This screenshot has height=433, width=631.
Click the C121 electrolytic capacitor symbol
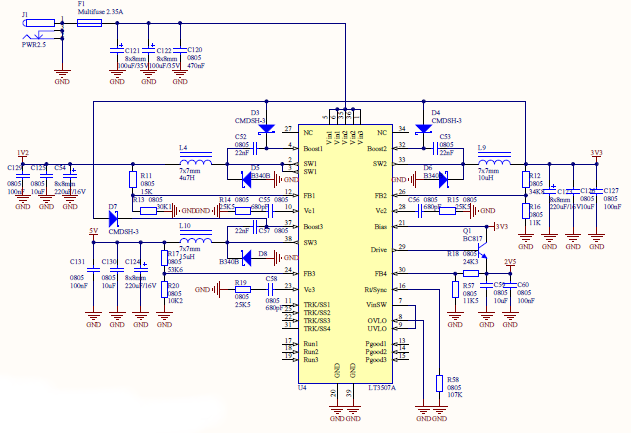(117, 50)
